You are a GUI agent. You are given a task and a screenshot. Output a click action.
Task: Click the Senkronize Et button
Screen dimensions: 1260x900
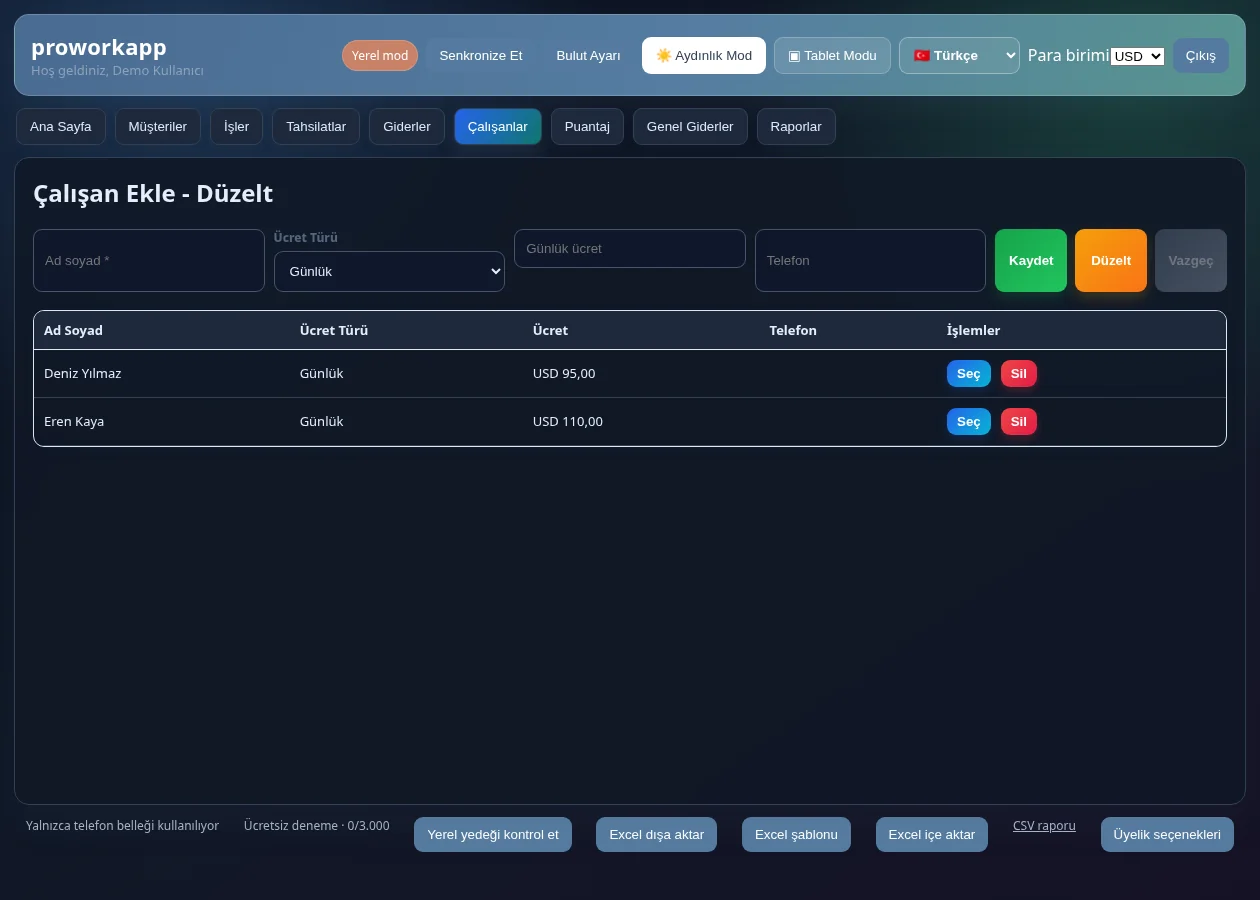(481, 56)
